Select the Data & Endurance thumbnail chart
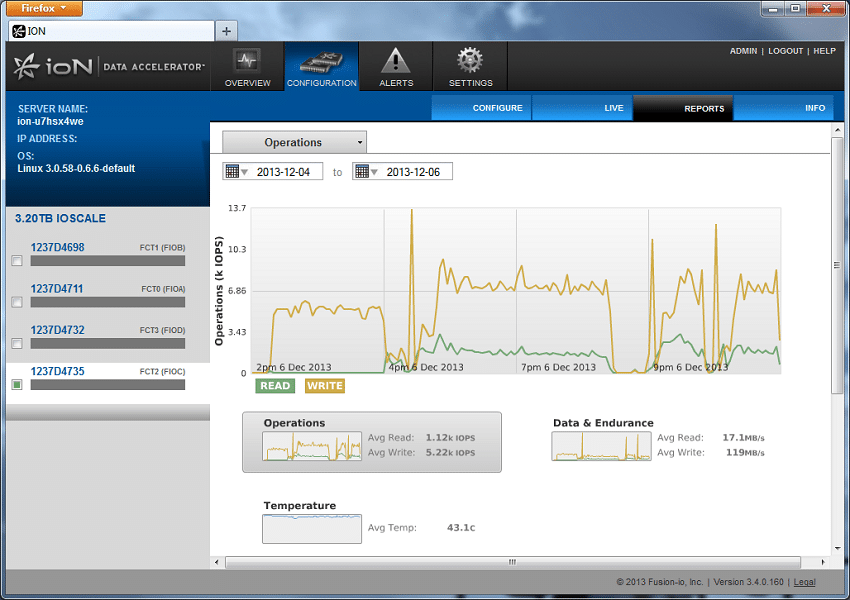850x600 pixels. tap(601, 446)
